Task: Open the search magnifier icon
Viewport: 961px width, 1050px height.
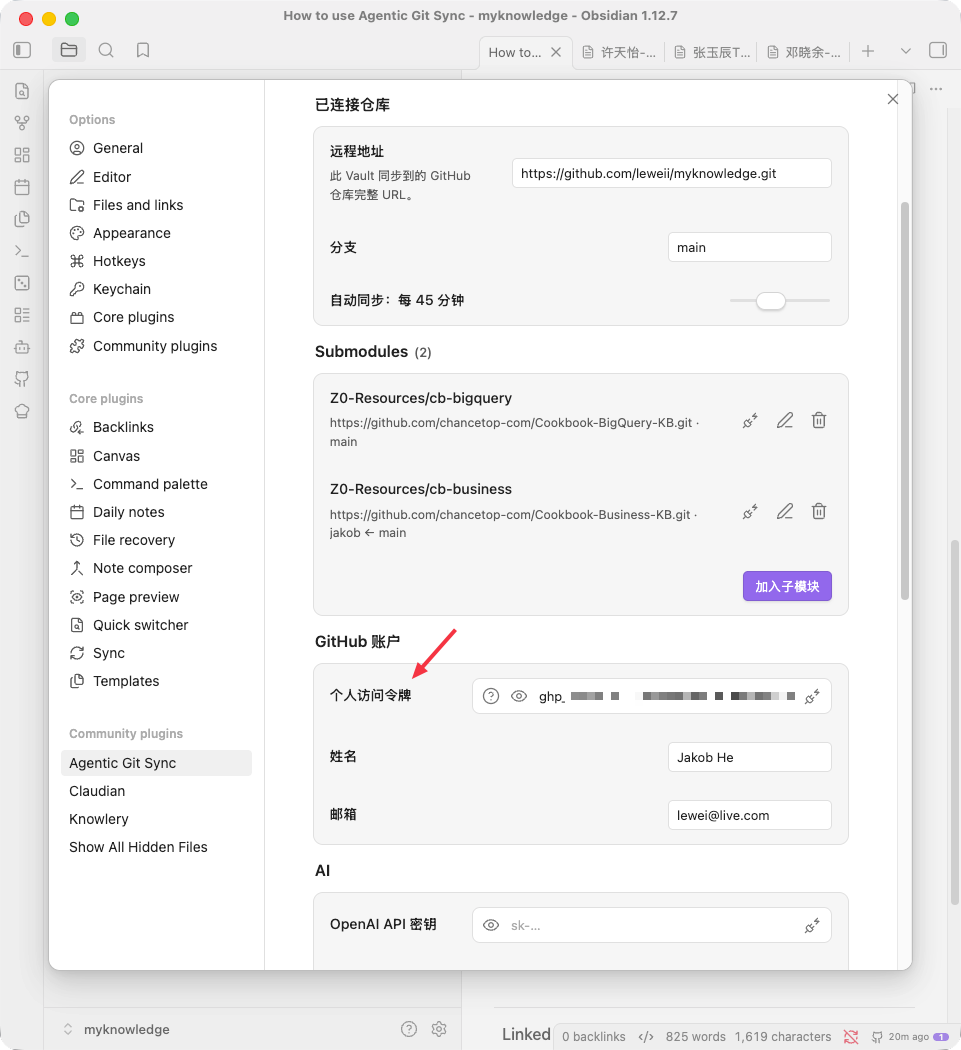Action: coord(106,50)
